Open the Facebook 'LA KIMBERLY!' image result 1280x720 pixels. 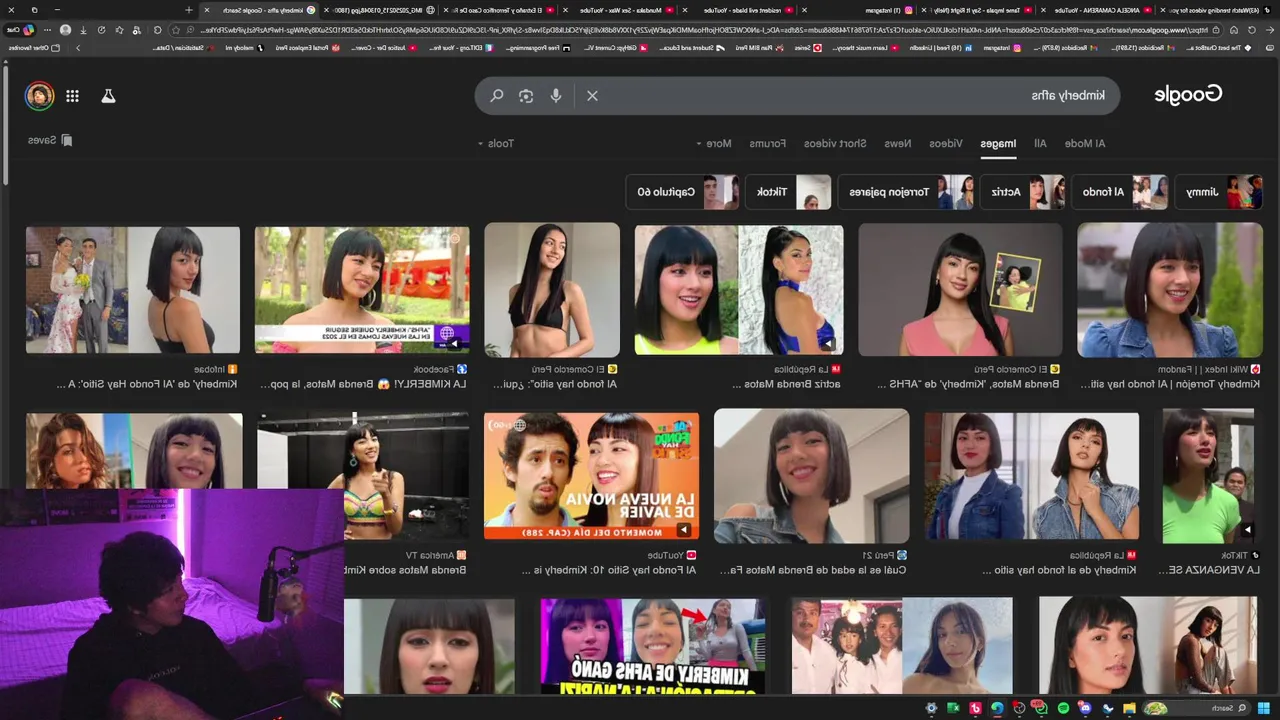pyautogui.click(x=362, y=289)
